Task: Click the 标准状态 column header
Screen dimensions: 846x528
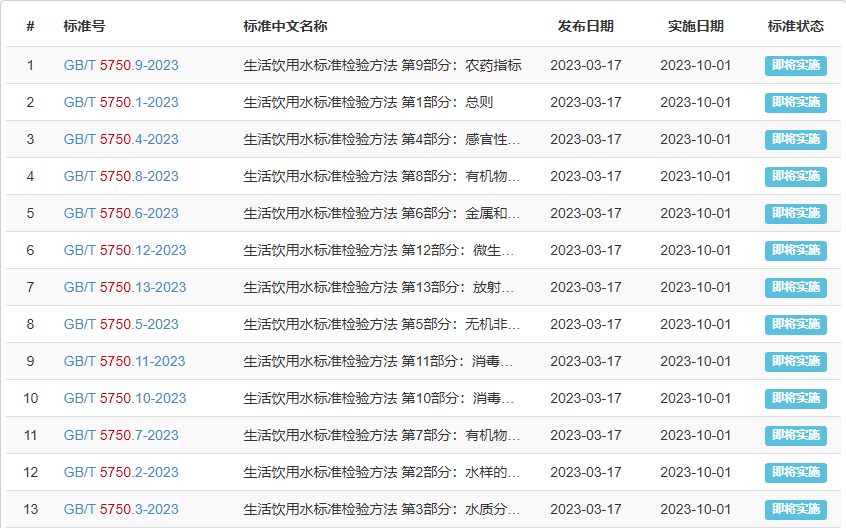Action: 796,26
